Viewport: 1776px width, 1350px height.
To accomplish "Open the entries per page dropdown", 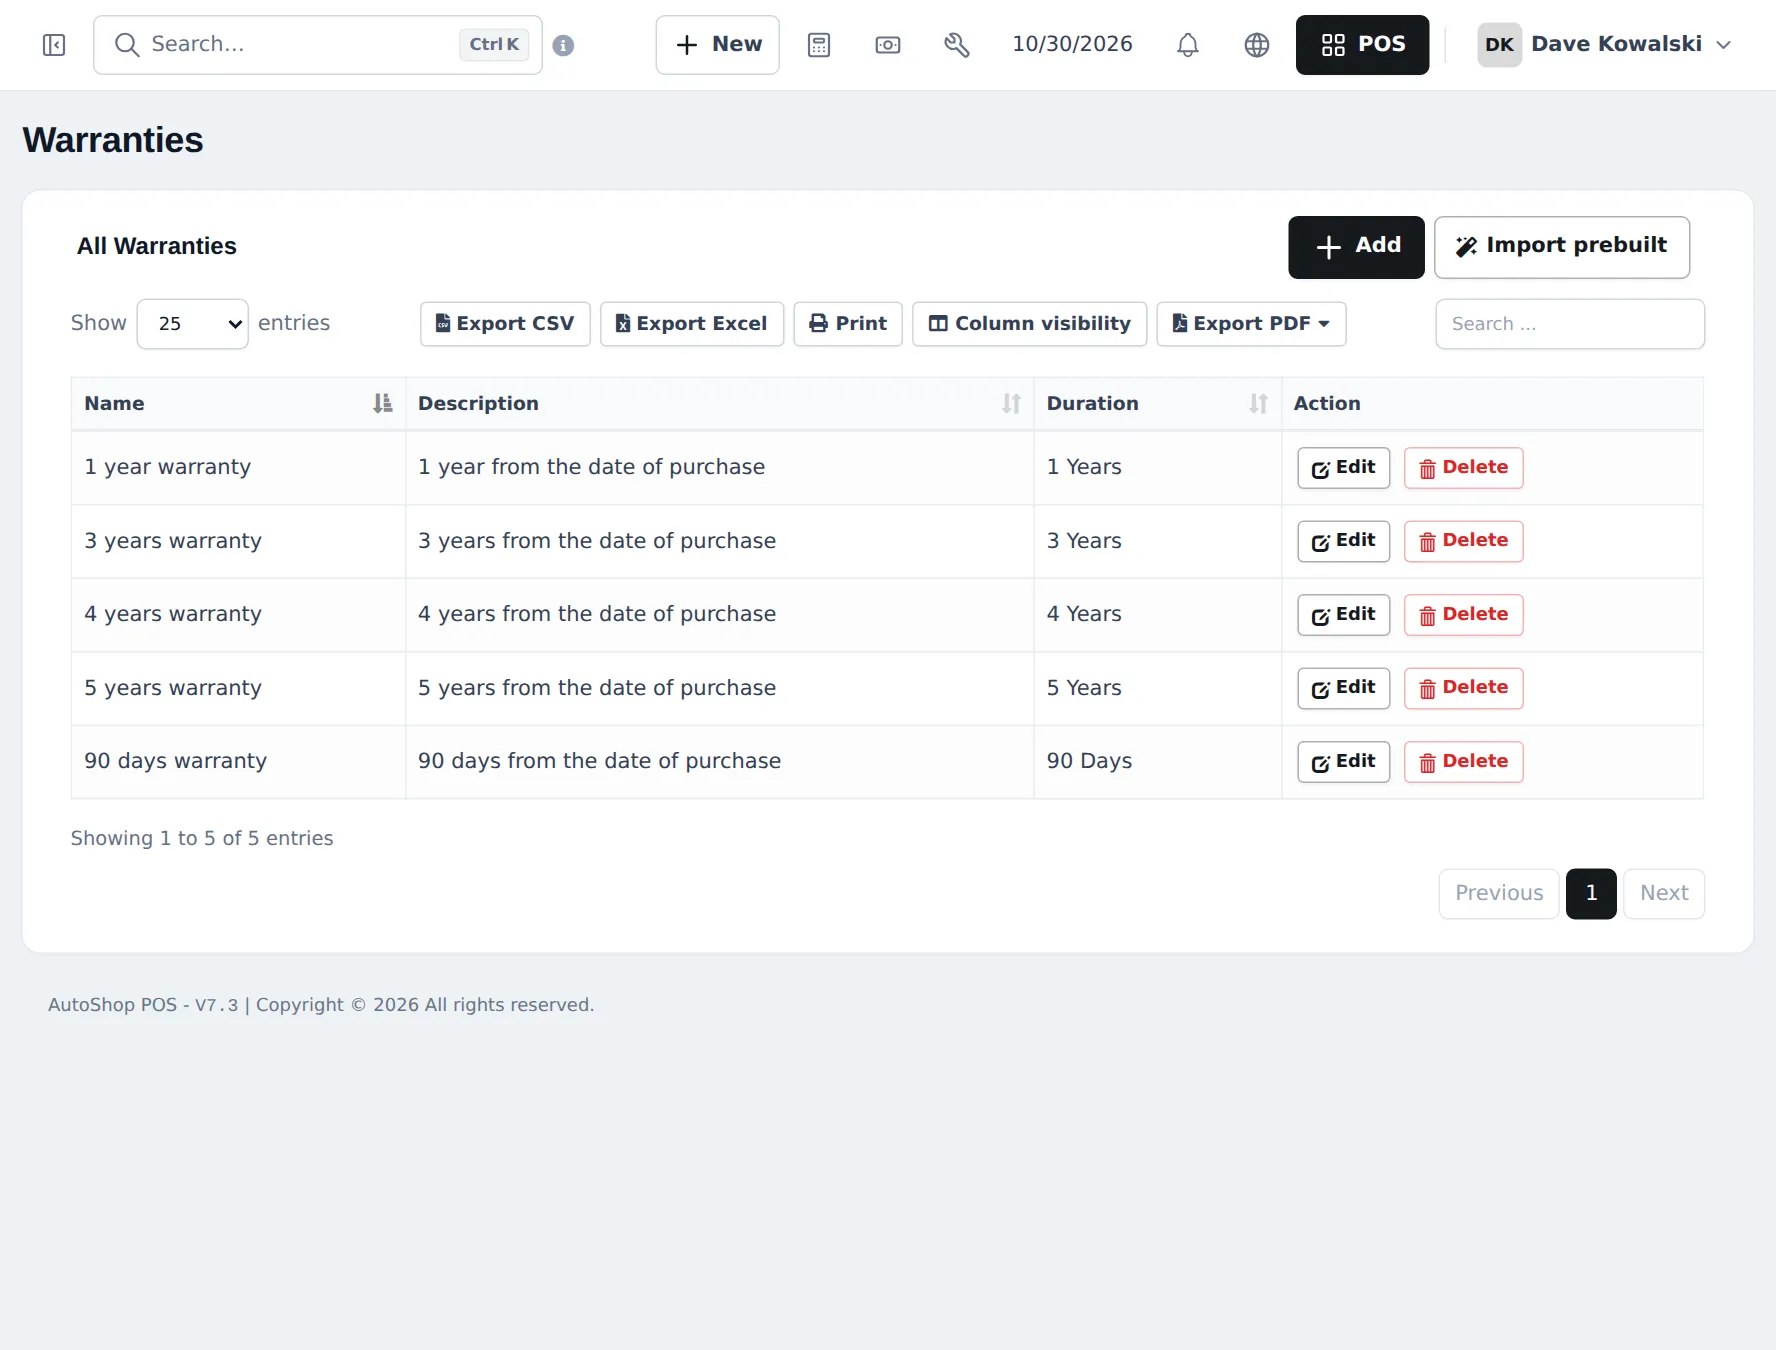I will (x=192, y=324).
